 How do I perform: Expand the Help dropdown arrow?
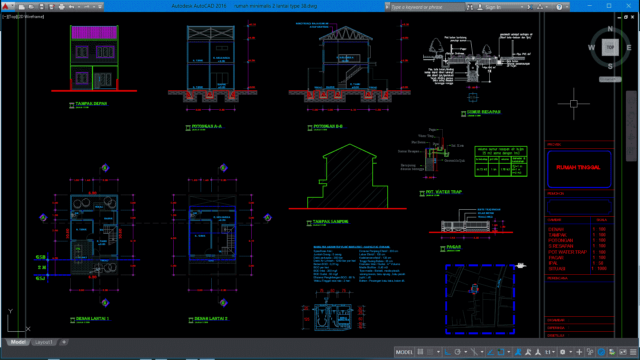point(567,7)
